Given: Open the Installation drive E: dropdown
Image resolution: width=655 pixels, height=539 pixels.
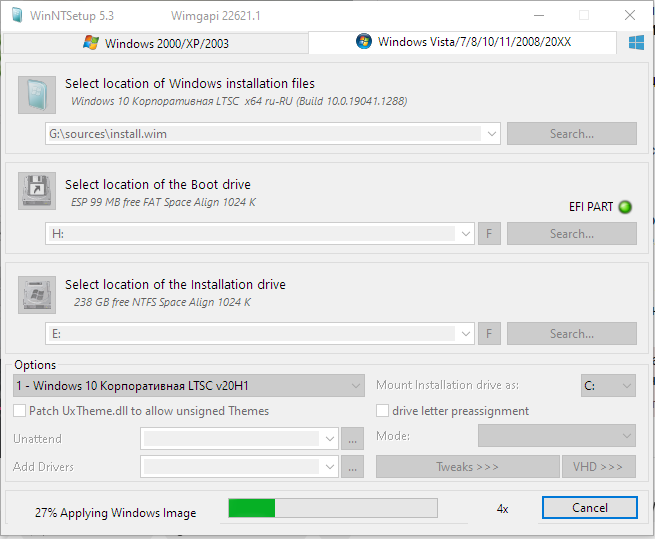Looking at the screenshot, I should click(x=466, y=333).
